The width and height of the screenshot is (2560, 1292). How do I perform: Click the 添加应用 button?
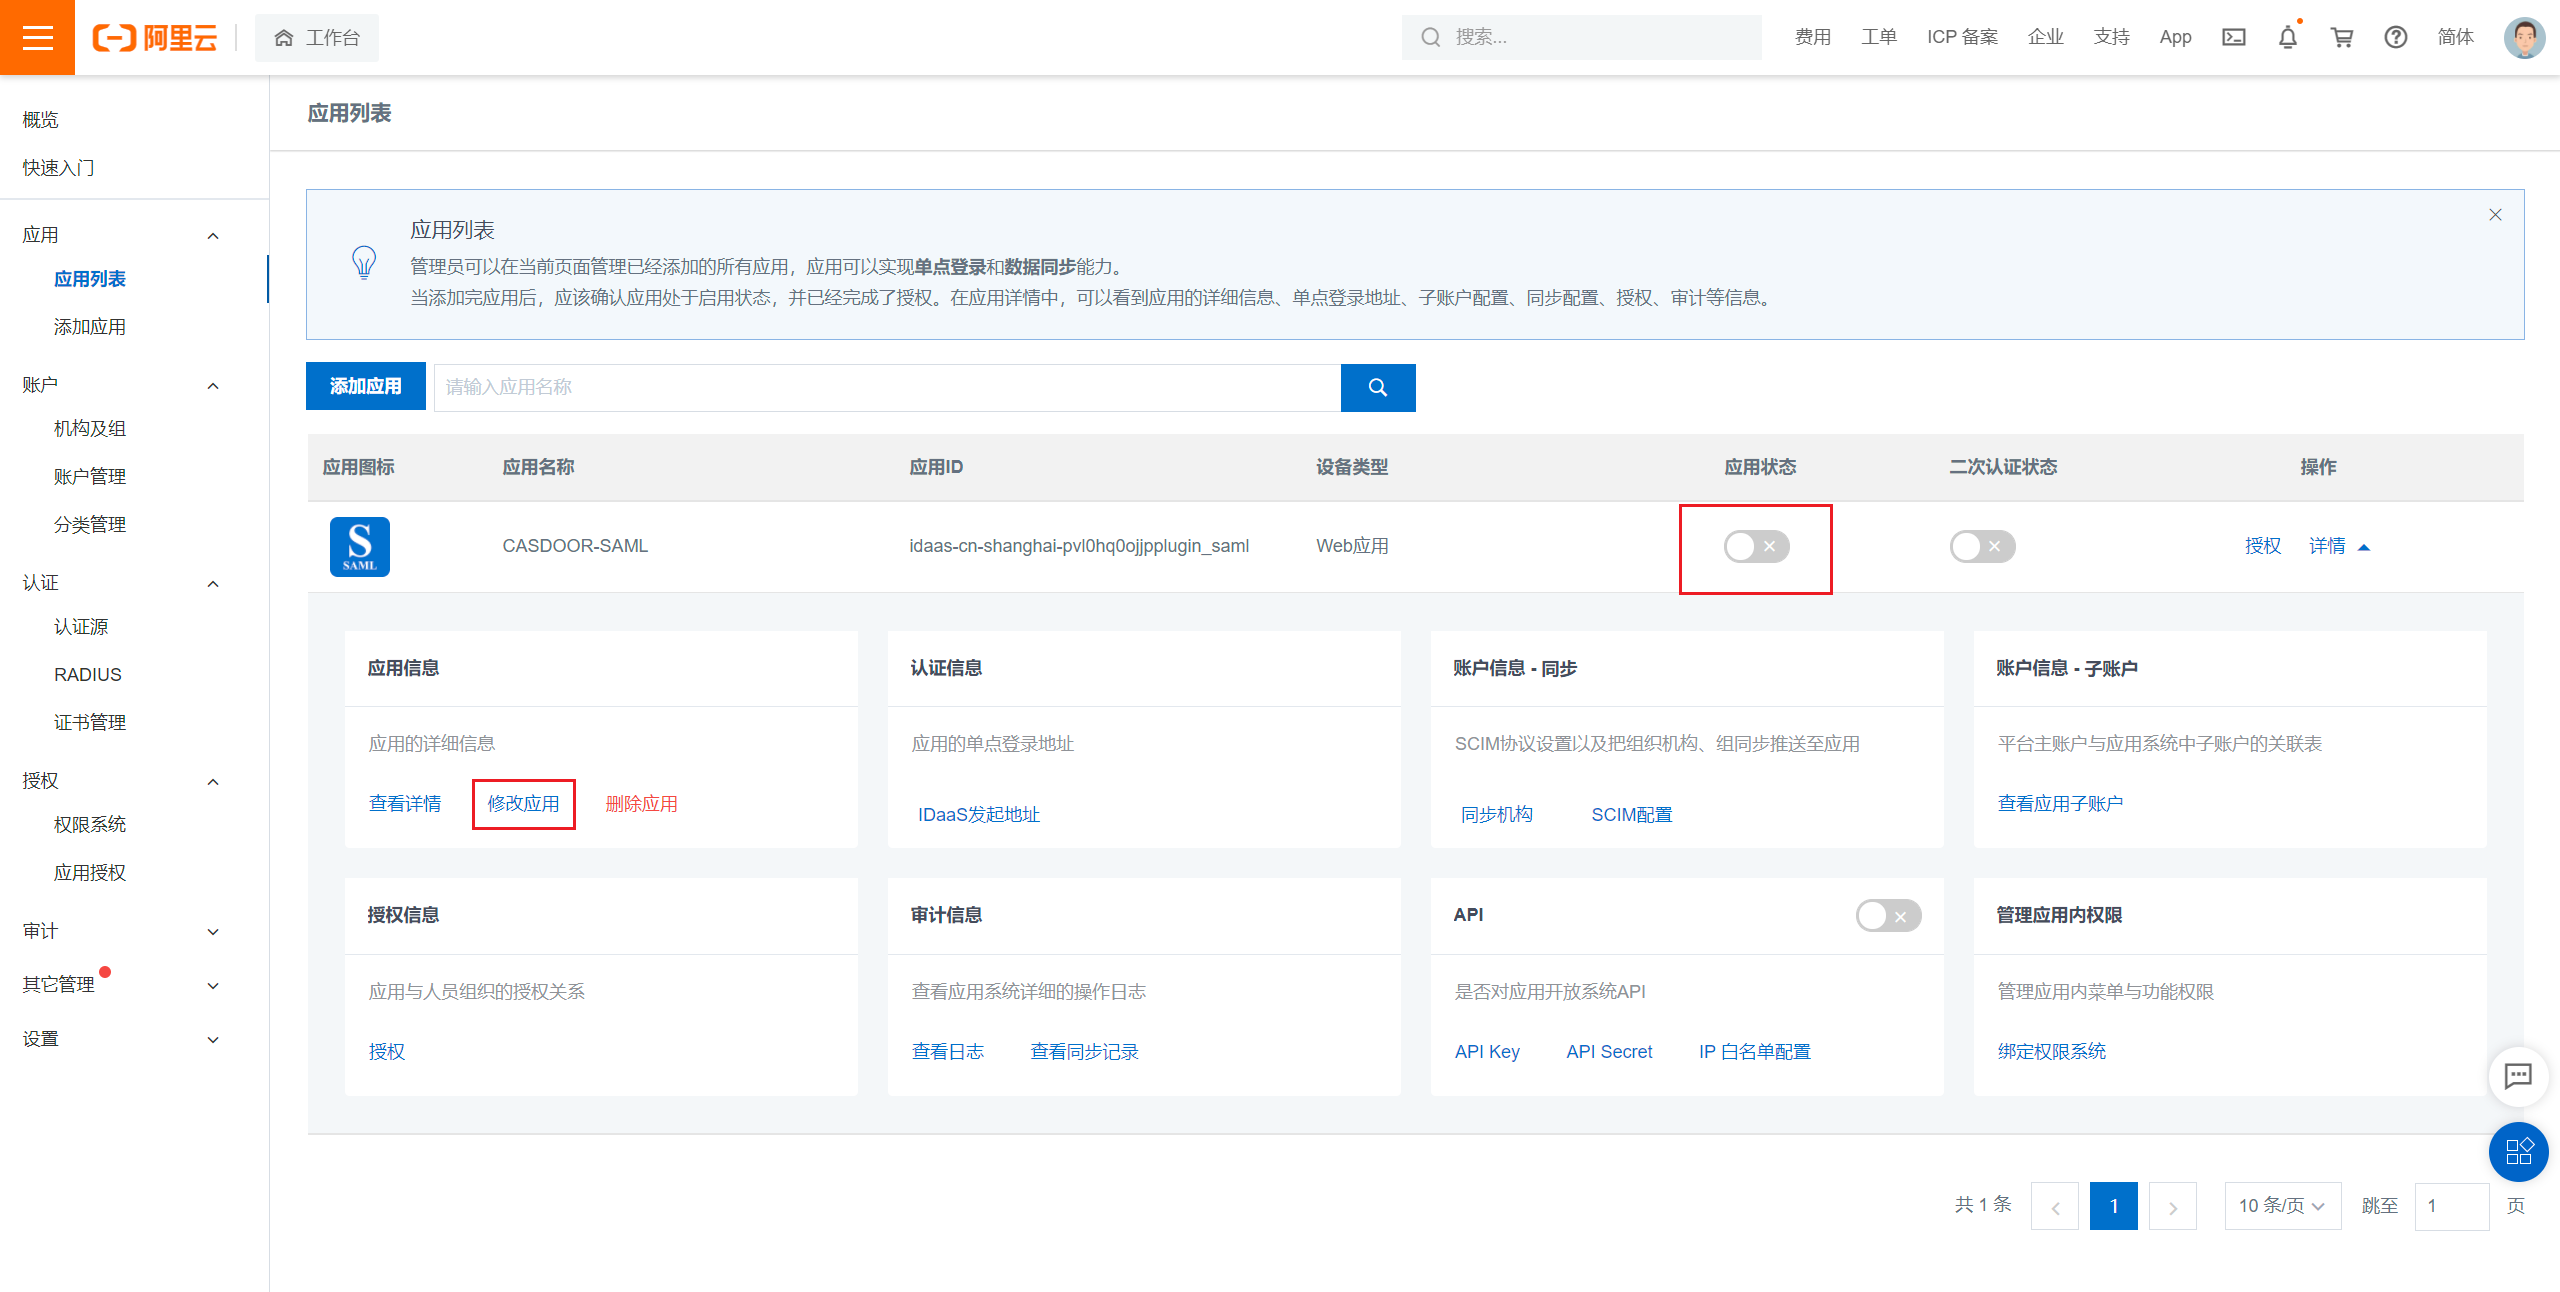366,386
